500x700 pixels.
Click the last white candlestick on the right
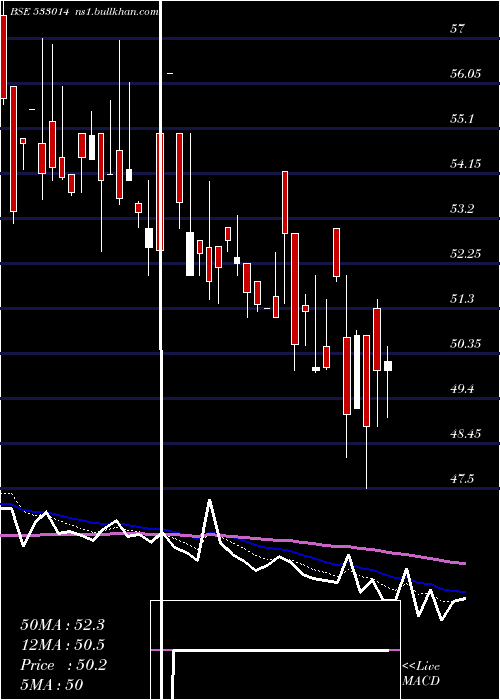(388, 366)
